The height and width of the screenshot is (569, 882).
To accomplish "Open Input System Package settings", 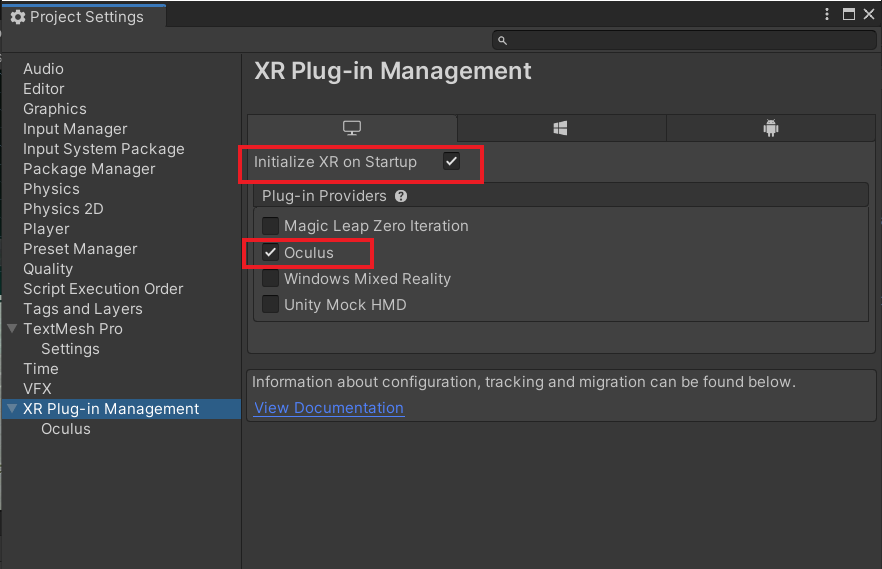I will pos(104,149).
